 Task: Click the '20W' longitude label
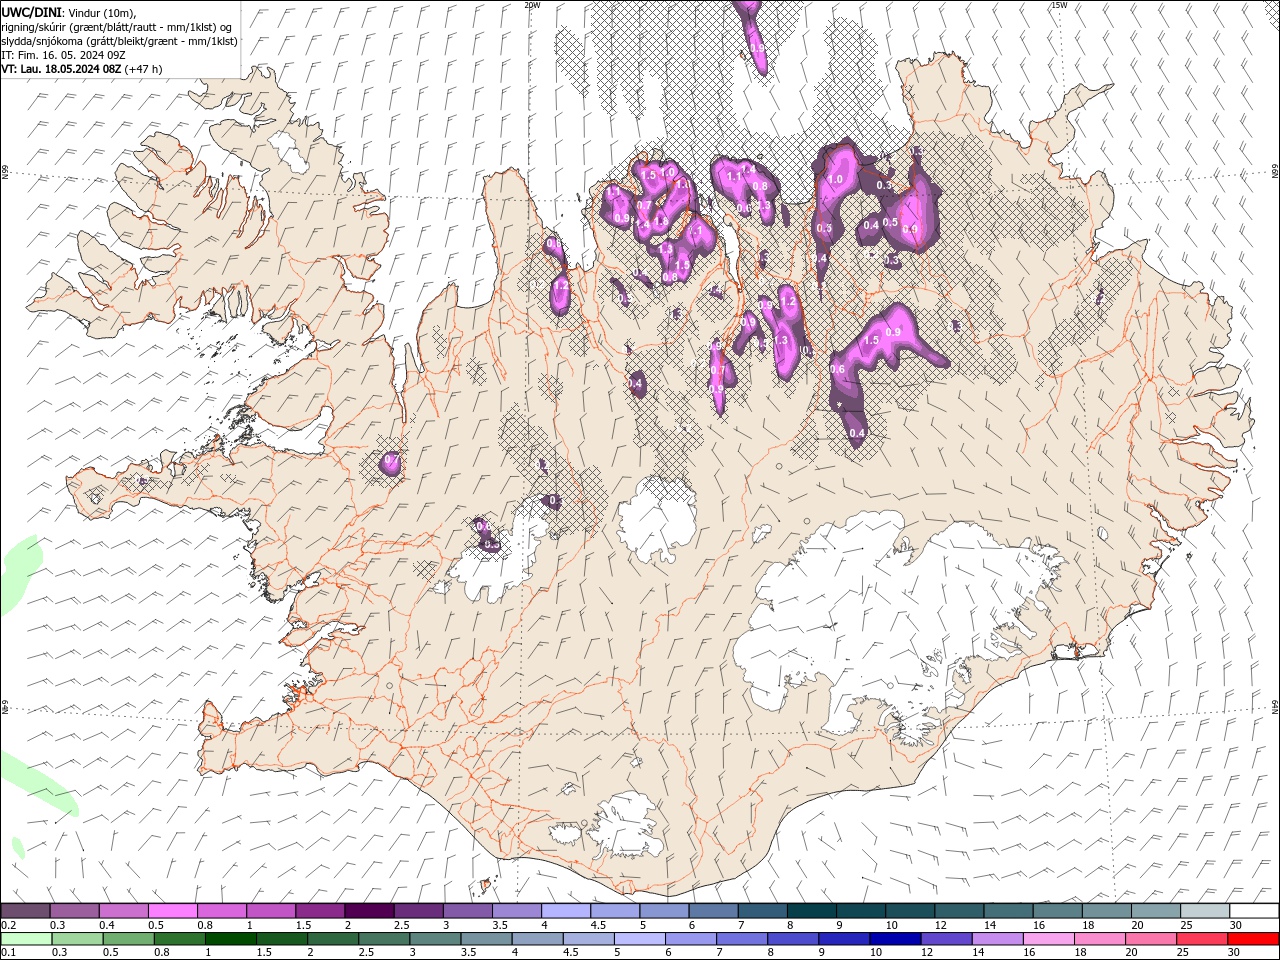pyautogui.click(x=532, y=5)
